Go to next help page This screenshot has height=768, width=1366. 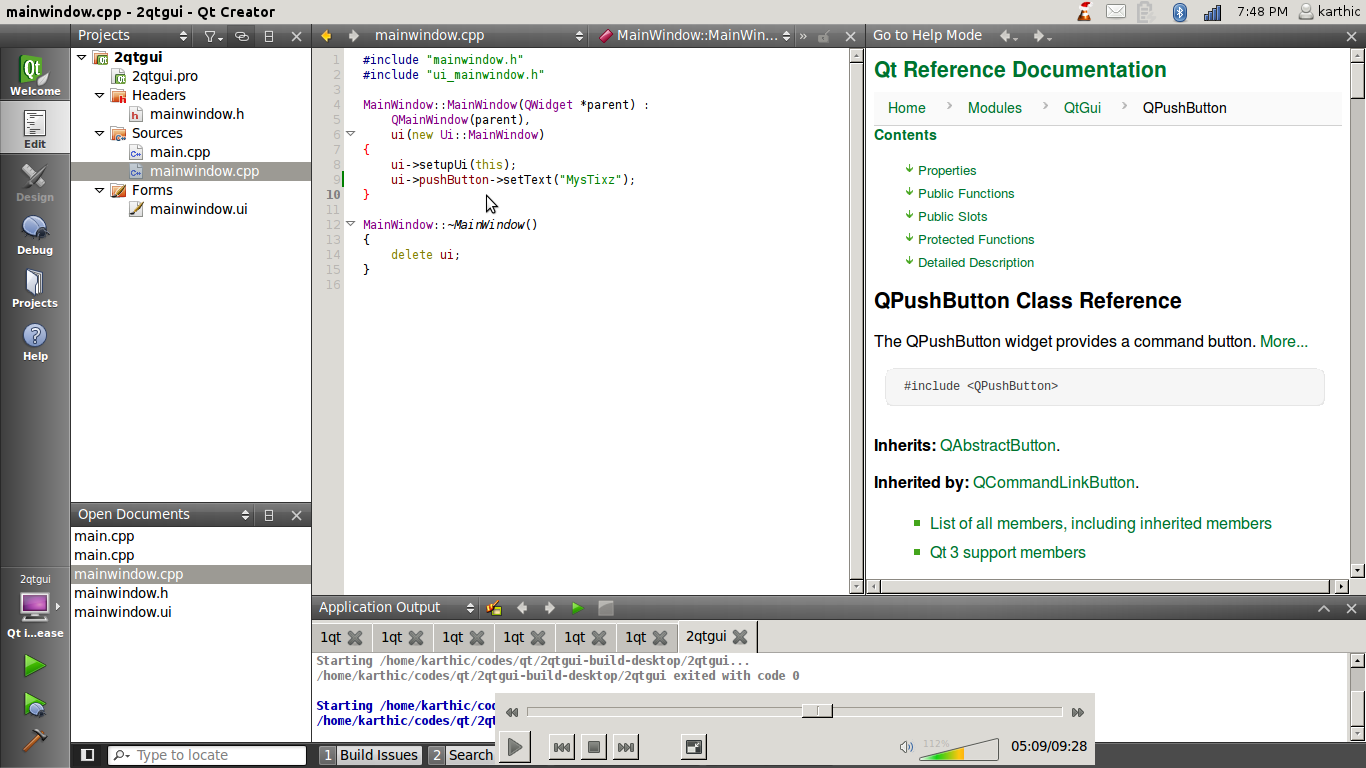click(1042, 36)
